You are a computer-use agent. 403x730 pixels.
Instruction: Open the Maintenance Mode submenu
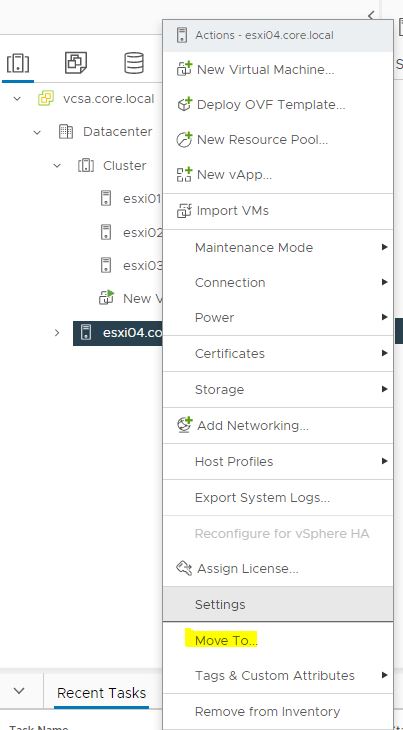pyautogui.click(x=278, y=247)
